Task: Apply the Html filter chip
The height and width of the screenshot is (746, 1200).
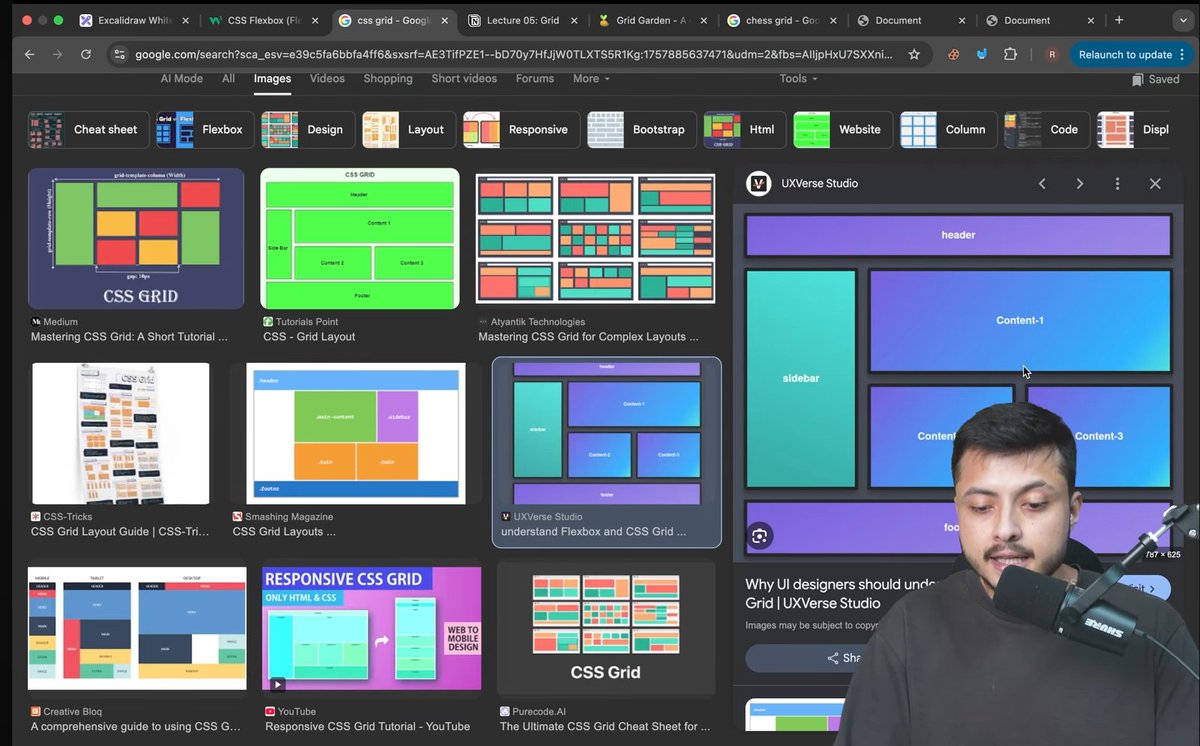Action: (745, 130)
